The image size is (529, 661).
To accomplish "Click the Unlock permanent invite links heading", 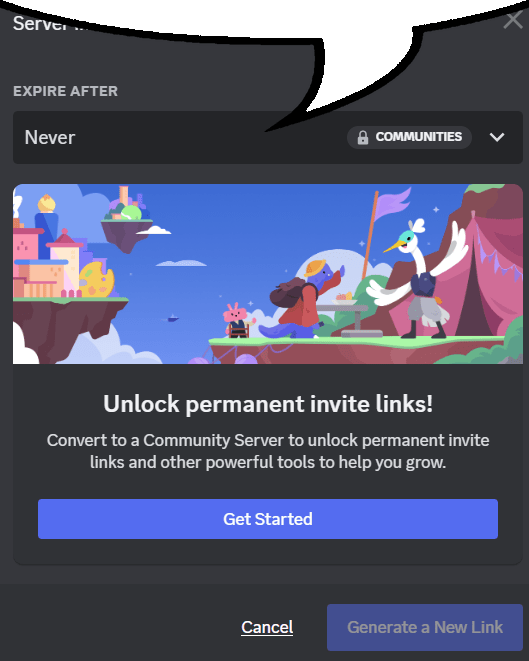I will (x=268, y=404).
